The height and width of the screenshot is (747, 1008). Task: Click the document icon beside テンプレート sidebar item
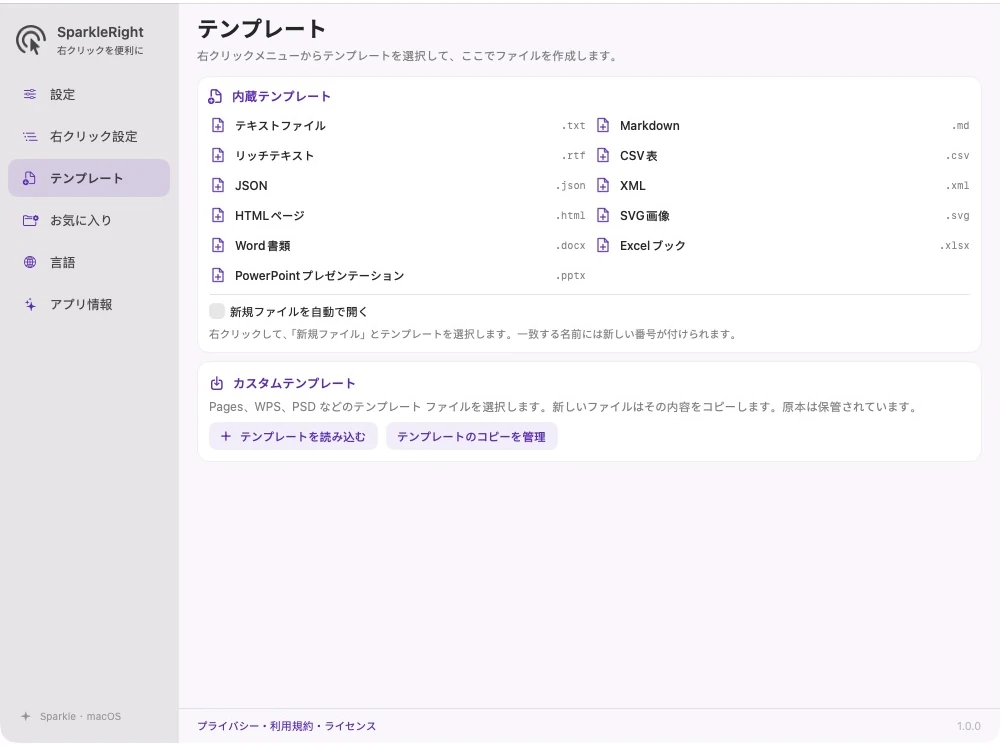(x=30, y=178)
